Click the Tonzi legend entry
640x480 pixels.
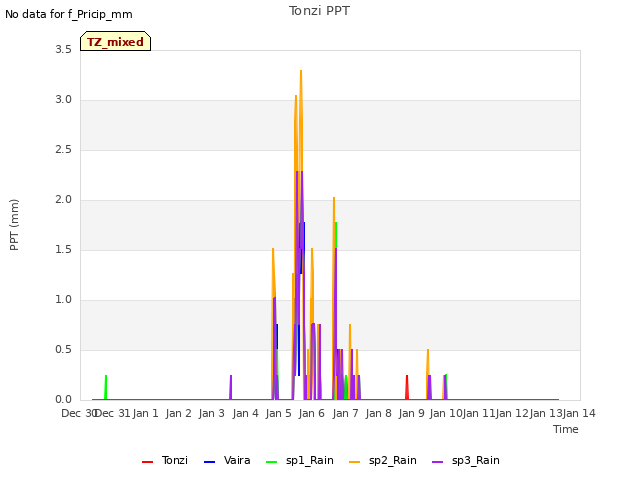pyautogui.click(x=165, y=460)
